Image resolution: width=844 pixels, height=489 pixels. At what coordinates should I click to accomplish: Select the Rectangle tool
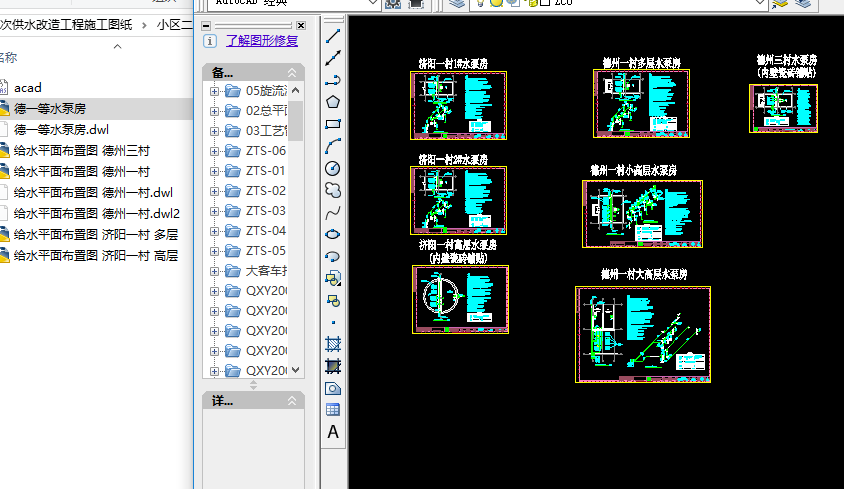(x=333, y=124)
